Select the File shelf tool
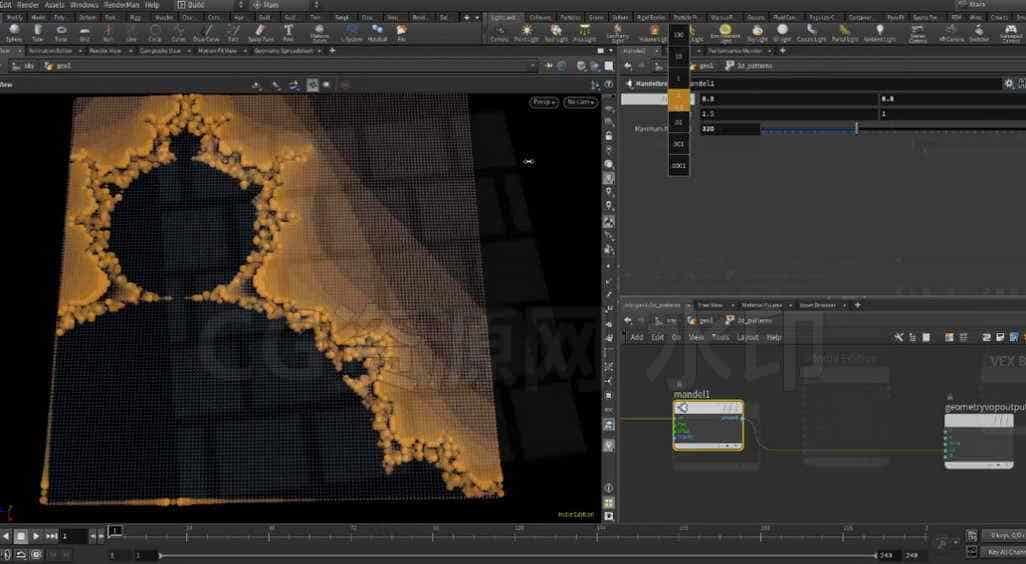The height and width of the screenshot is (564, 1026). (x=401, y=33)
